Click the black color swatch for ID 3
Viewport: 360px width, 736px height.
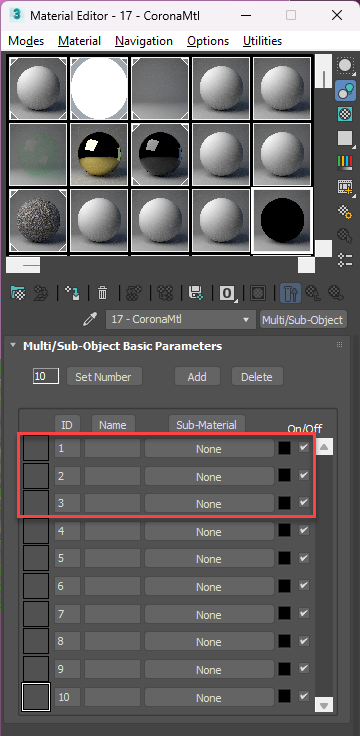click(x=284, y=503)
